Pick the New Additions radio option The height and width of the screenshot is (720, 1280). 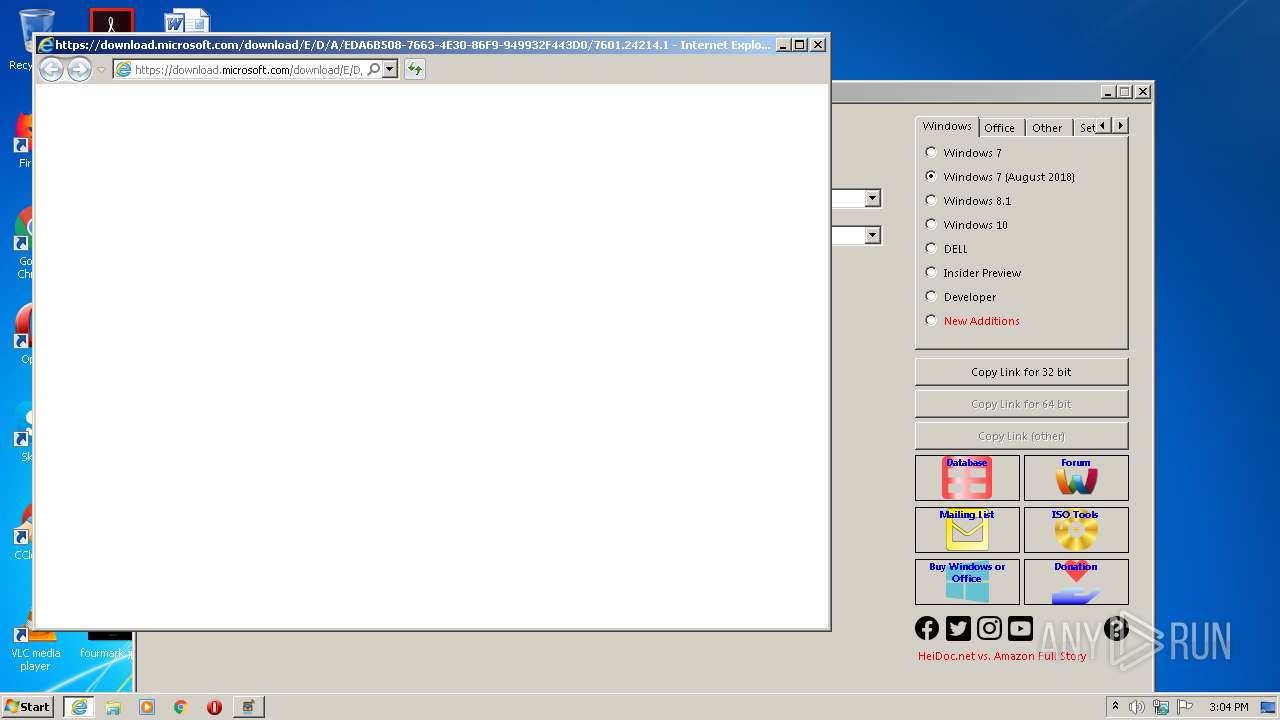(931, 321)
